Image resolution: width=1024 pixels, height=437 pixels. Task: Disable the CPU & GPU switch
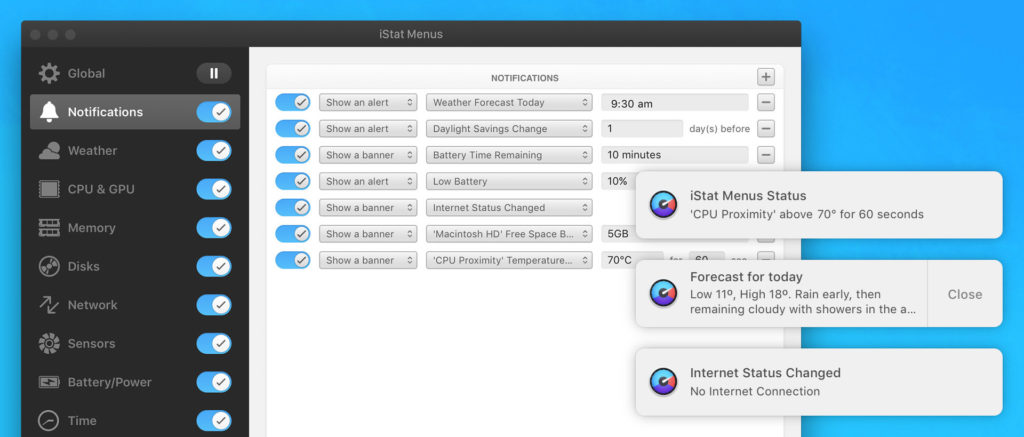coord(214,189)
